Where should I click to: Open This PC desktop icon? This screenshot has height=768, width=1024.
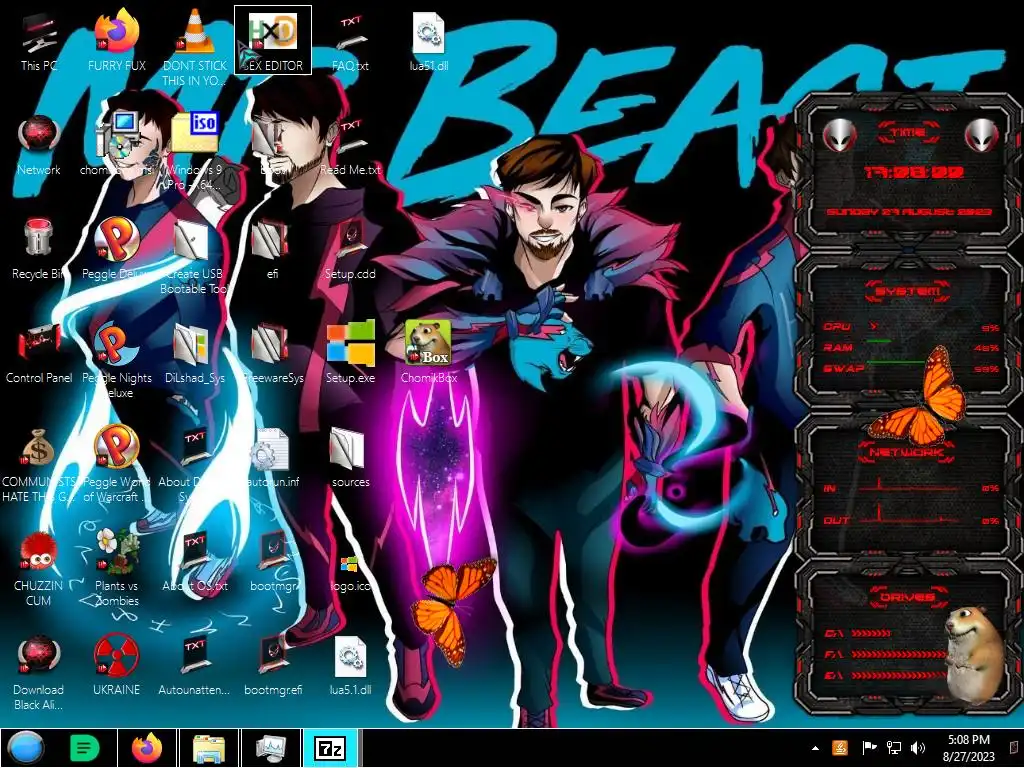point(39,40)
